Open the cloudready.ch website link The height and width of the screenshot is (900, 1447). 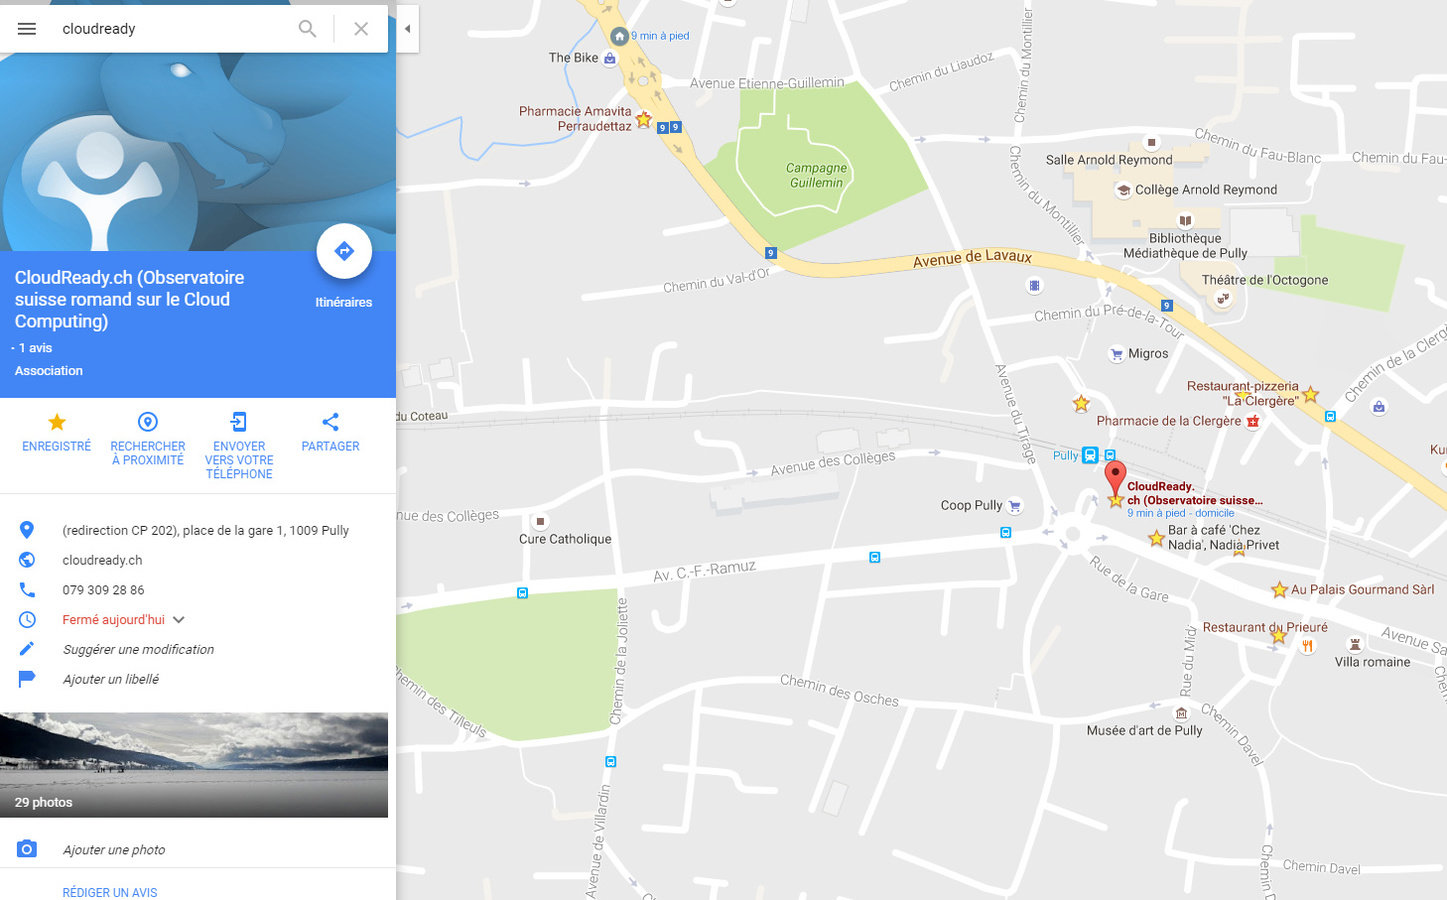(x=102, y=560)
